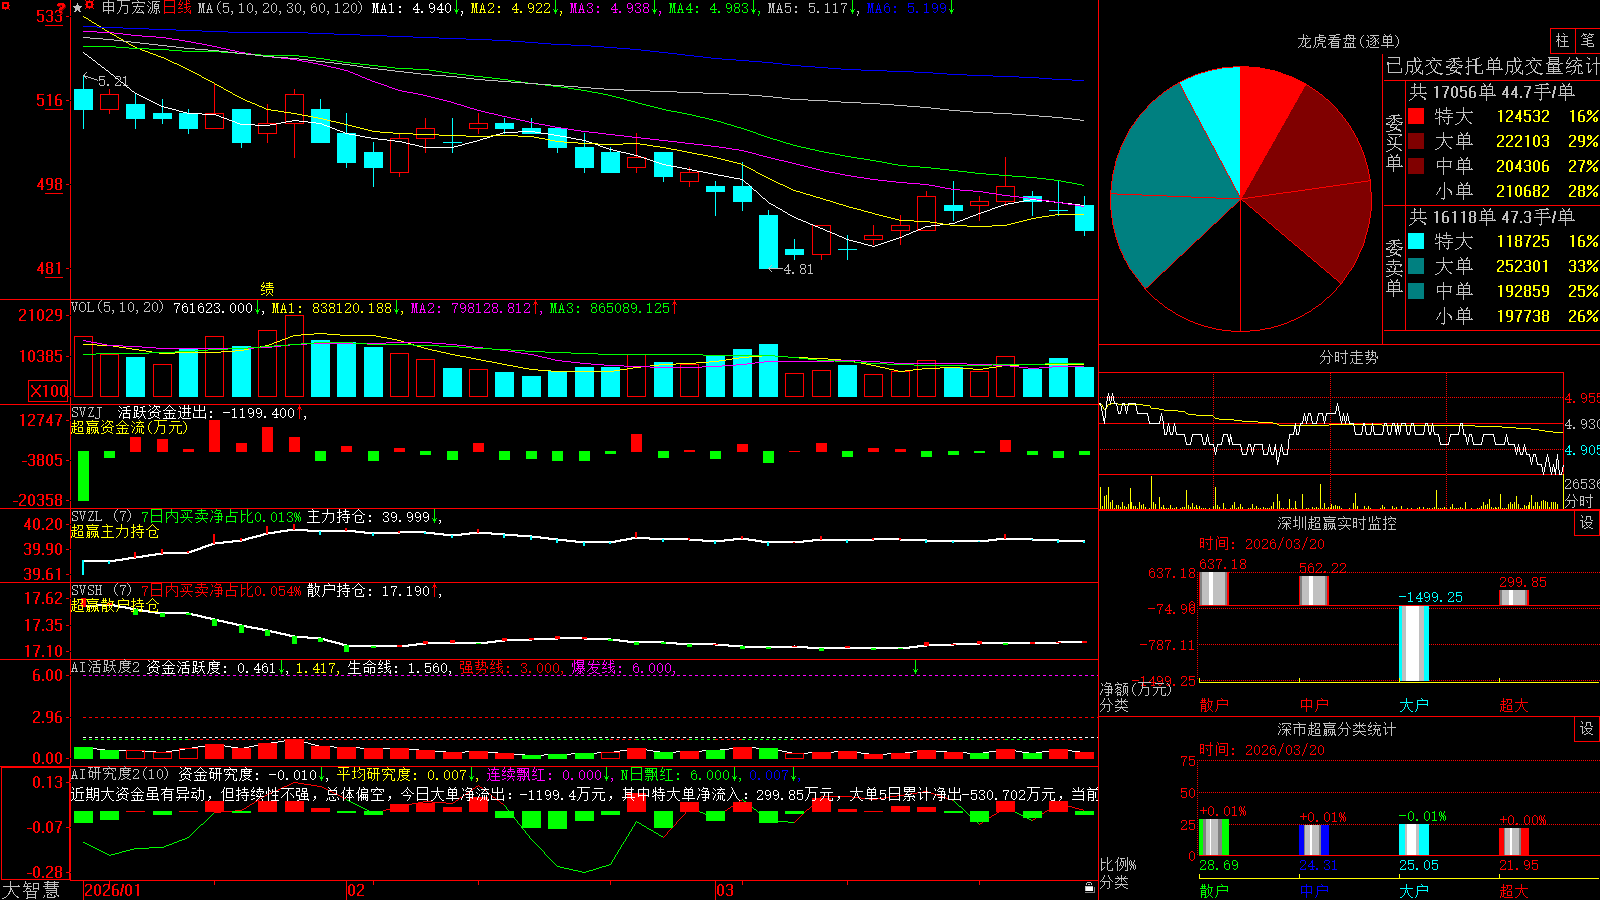
Task: Click buy 大单 value 222103
Action: coord(1522,141)
